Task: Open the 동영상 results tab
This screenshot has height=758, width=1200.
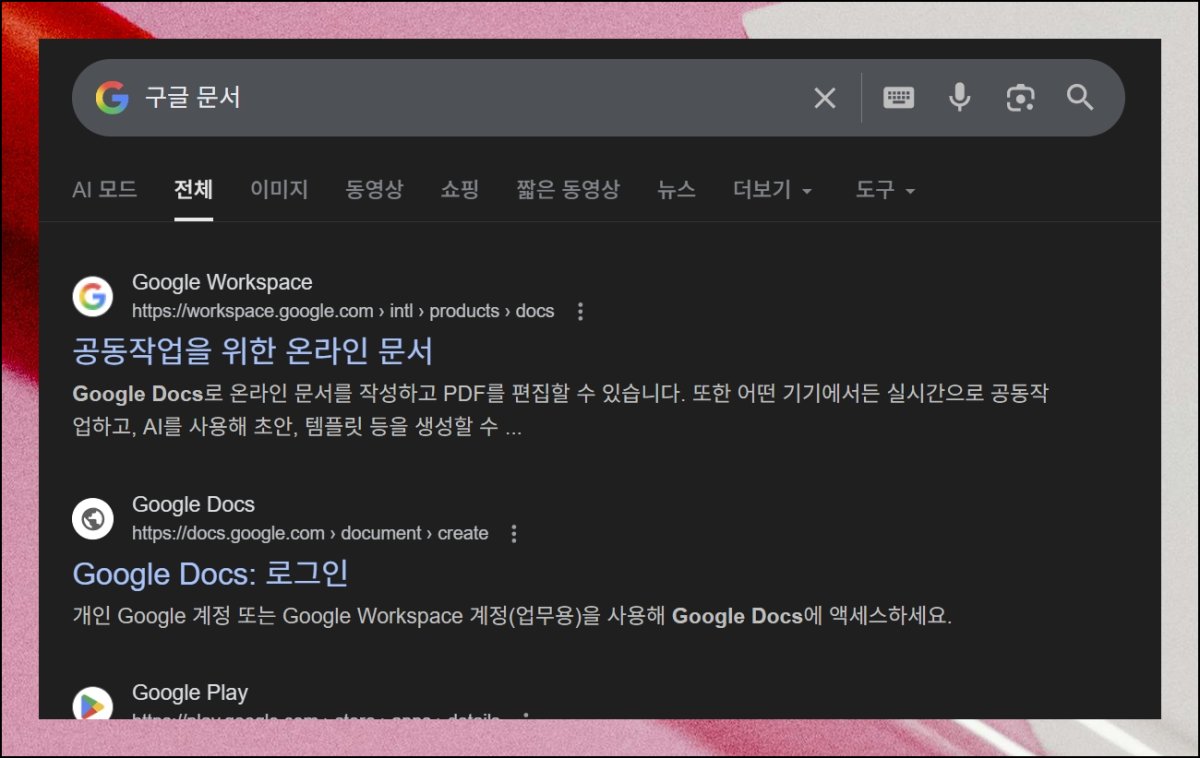Action: 374,189
